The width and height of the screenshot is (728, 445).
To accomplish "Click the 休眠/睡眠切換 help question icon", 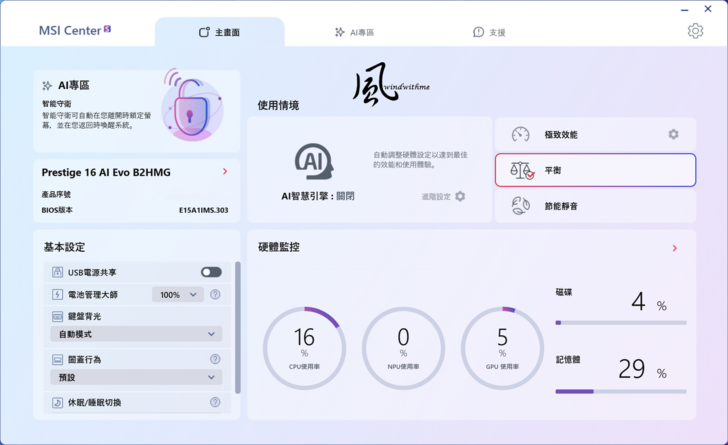I will 215,402.
